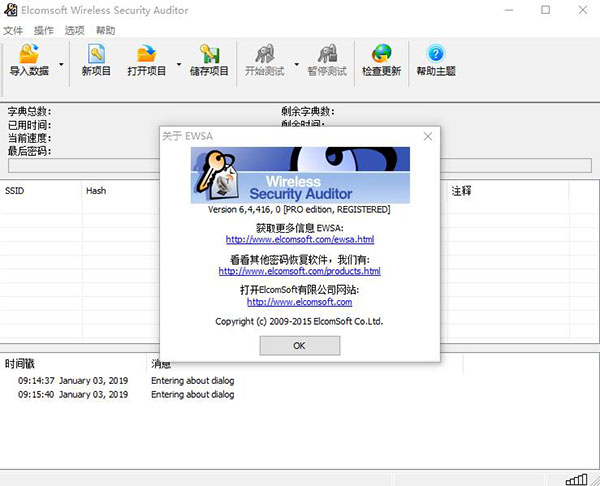This screenshot has width=600, height=486.
Task: Click the Total Dictionaries (字典总数) label
Action: point(29,112)
